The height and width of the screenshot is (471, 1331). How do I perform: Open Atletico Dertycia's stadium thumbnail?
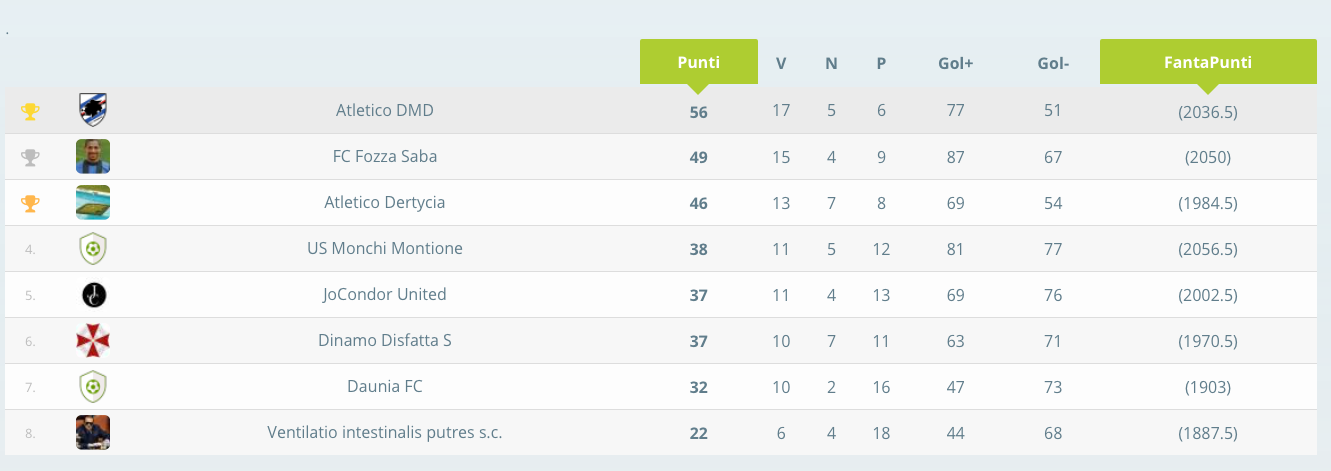[x=93, y=203]
